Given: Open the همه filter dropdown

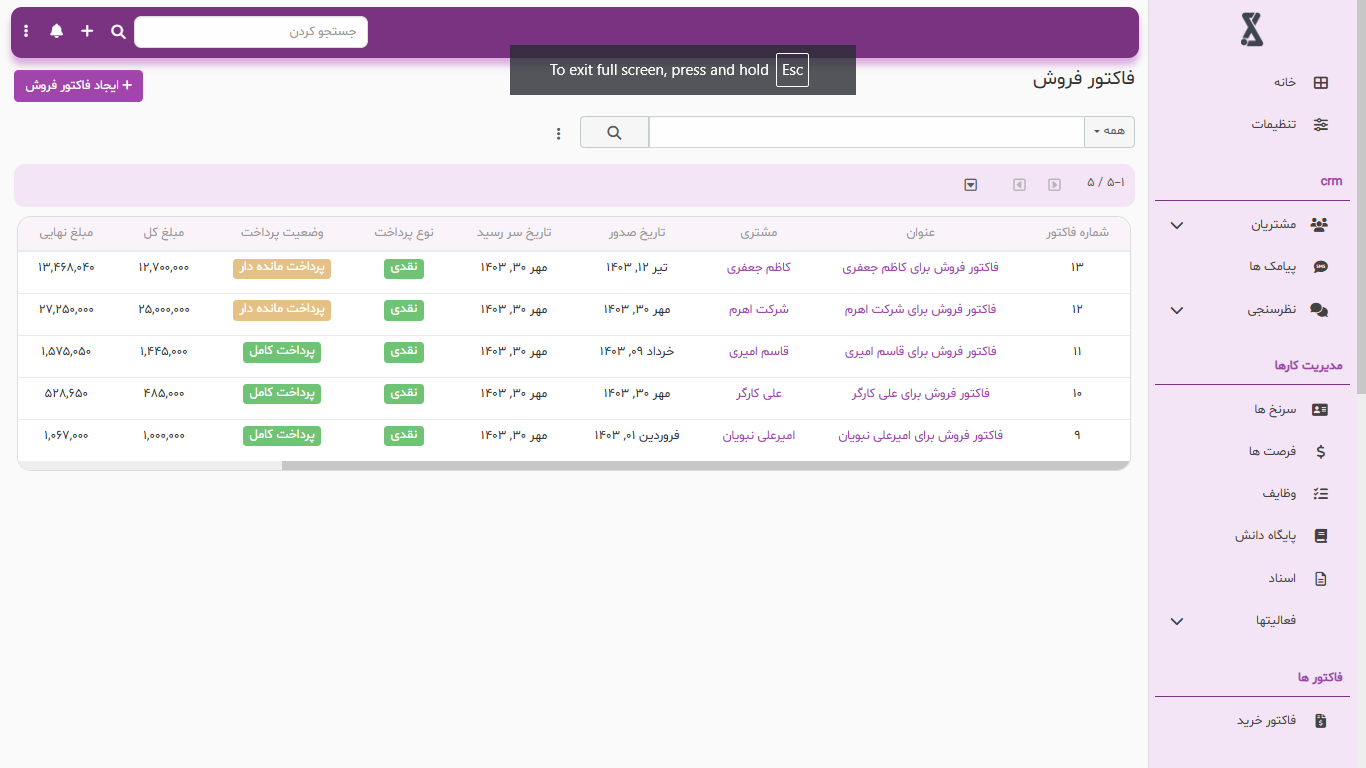Looking at the screenshot, I should coord(1109,132).
